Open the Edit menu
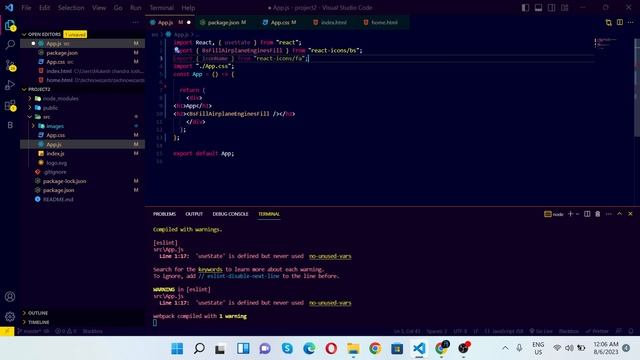 pos(44,8)
